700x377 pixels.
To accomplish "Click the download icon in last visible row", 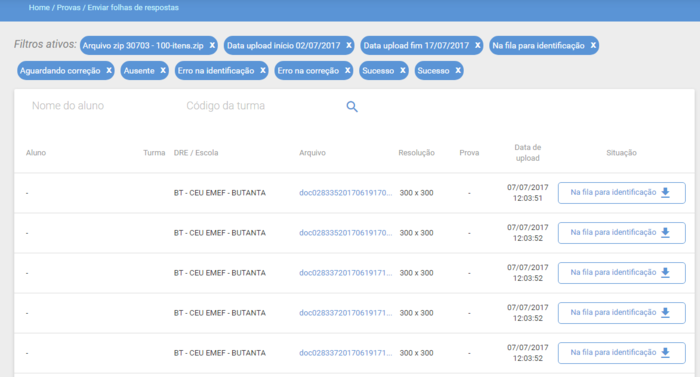I will (665, 352).
